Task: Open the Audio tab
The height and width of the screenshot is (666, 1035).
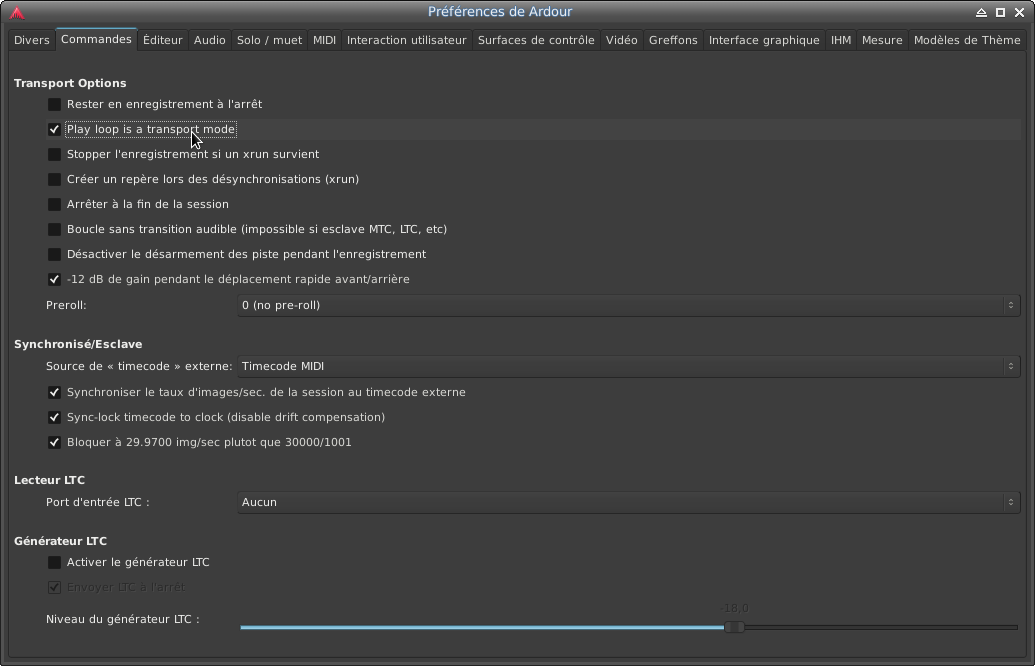Action: pos(210,40)
